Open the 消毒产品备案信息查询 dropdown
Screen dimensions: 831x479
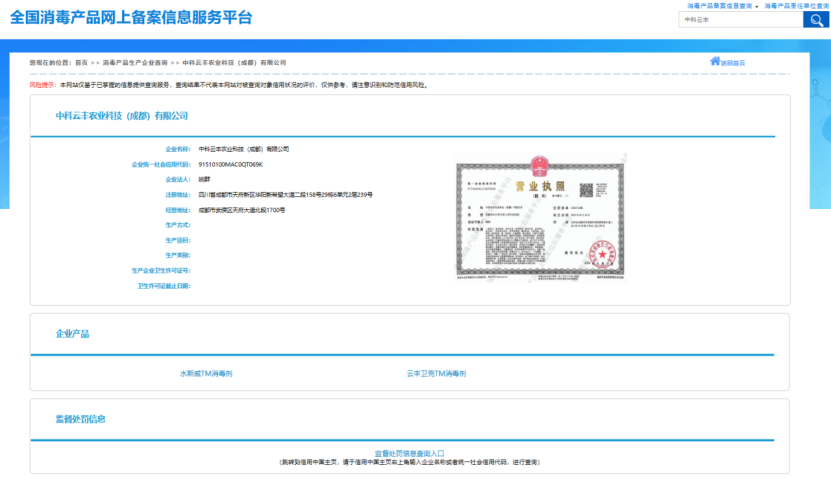pyautogui.click(x=722, y=6)
